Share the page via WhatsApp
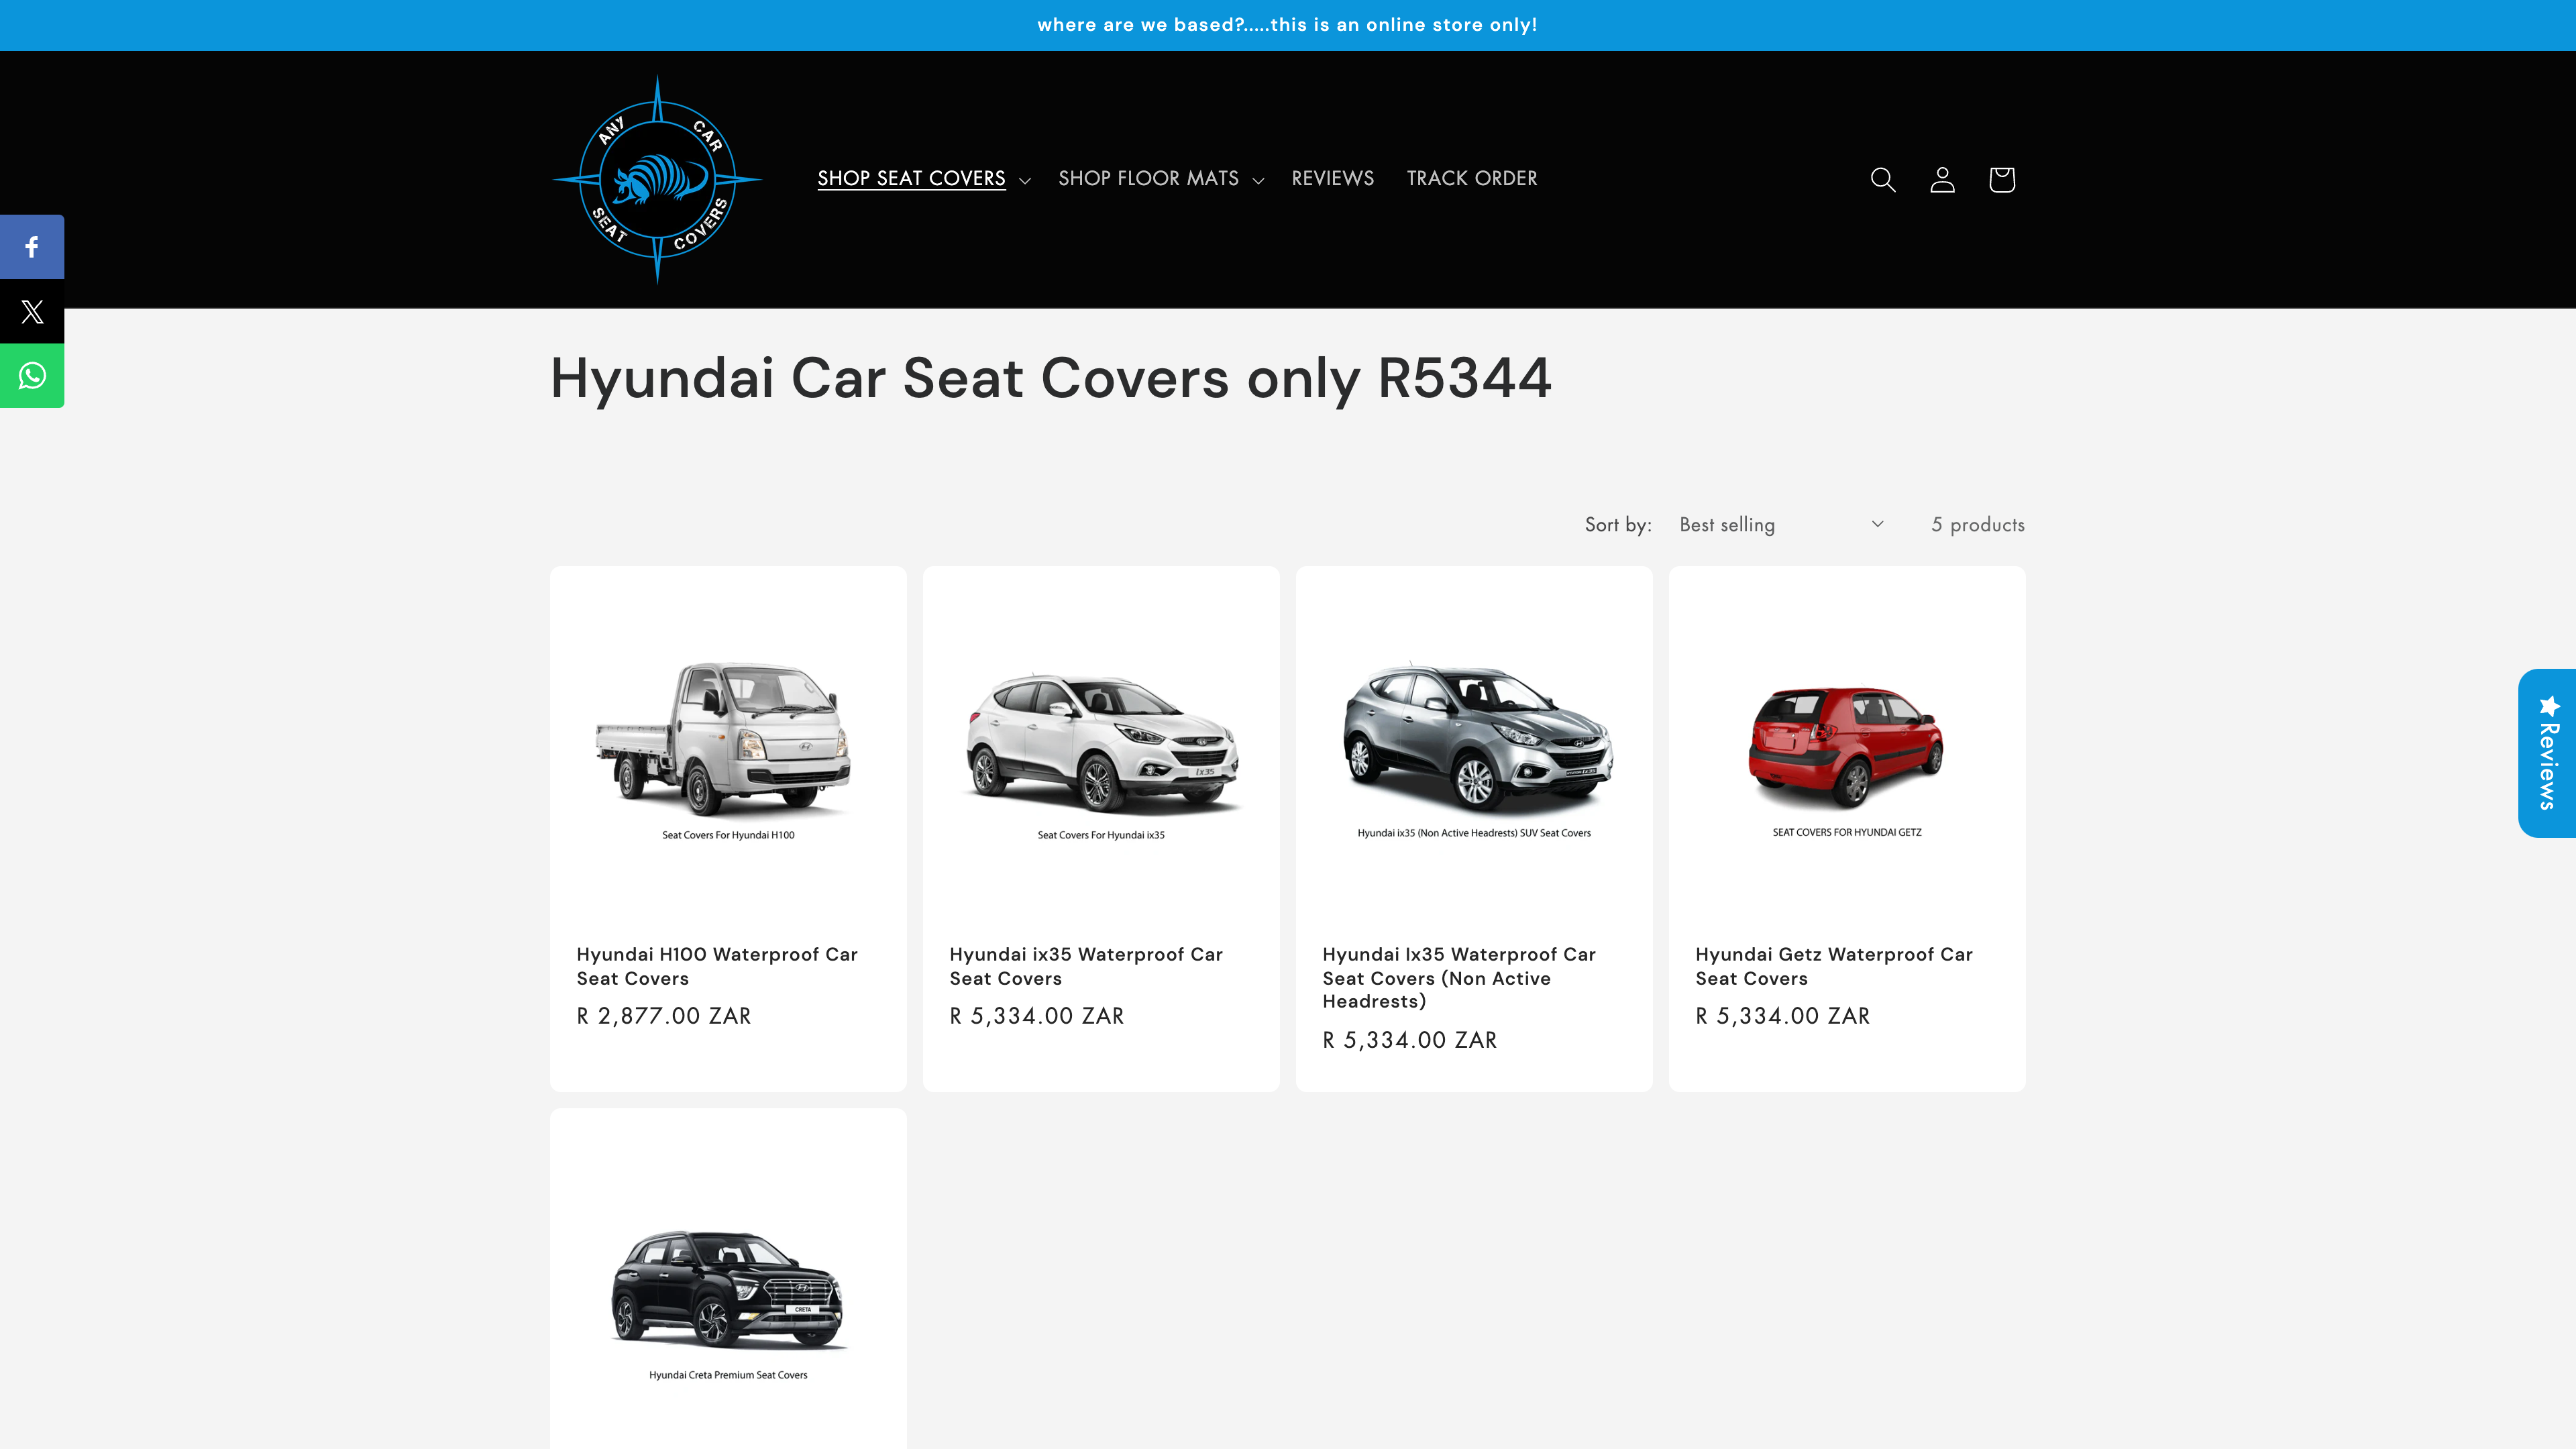This screenshot has width=2576, height=1449. click(x=32, y=375)
